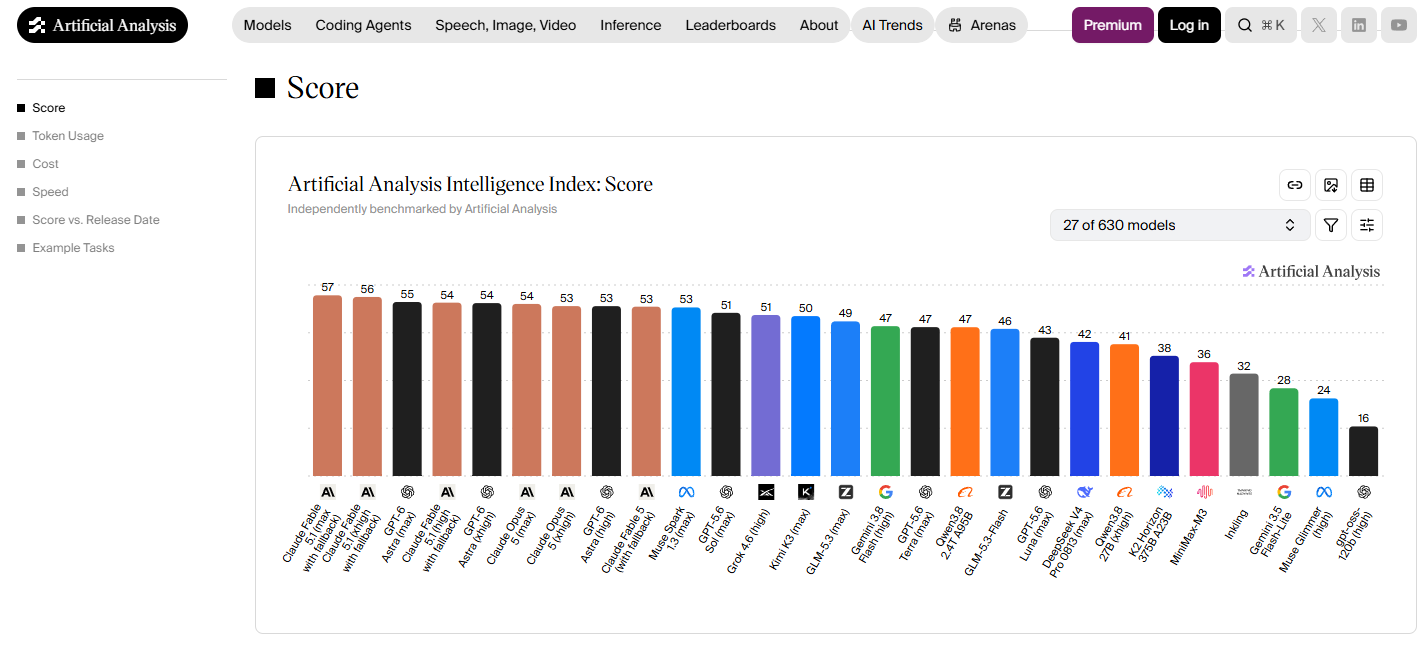This screenshot has height=651, width=1424.
Task: Open the LinkedIn social icon
Action: pyautogui.click(x=1358, y=25)
